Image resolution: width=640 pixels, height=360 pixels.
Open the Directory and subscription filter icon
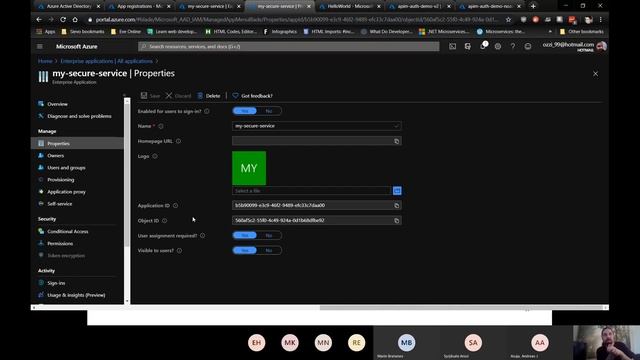point(467,47)
